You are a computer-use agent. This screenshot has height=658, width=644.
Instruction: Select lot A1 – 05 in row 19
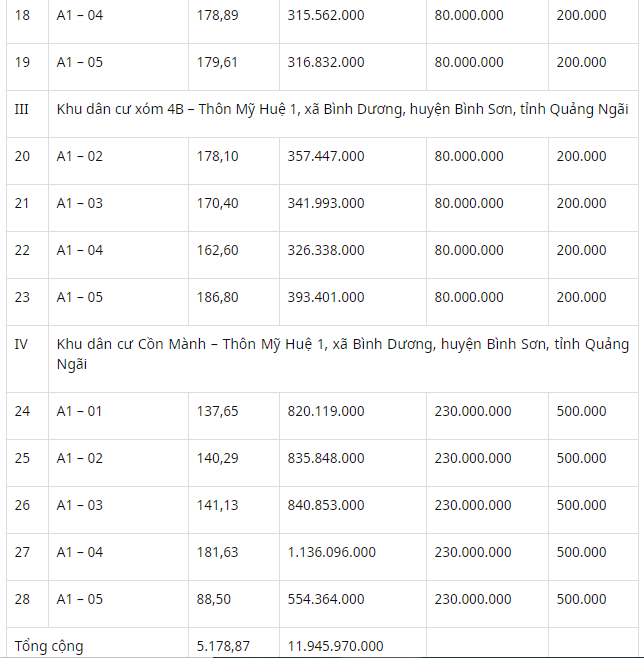[80, 63]
